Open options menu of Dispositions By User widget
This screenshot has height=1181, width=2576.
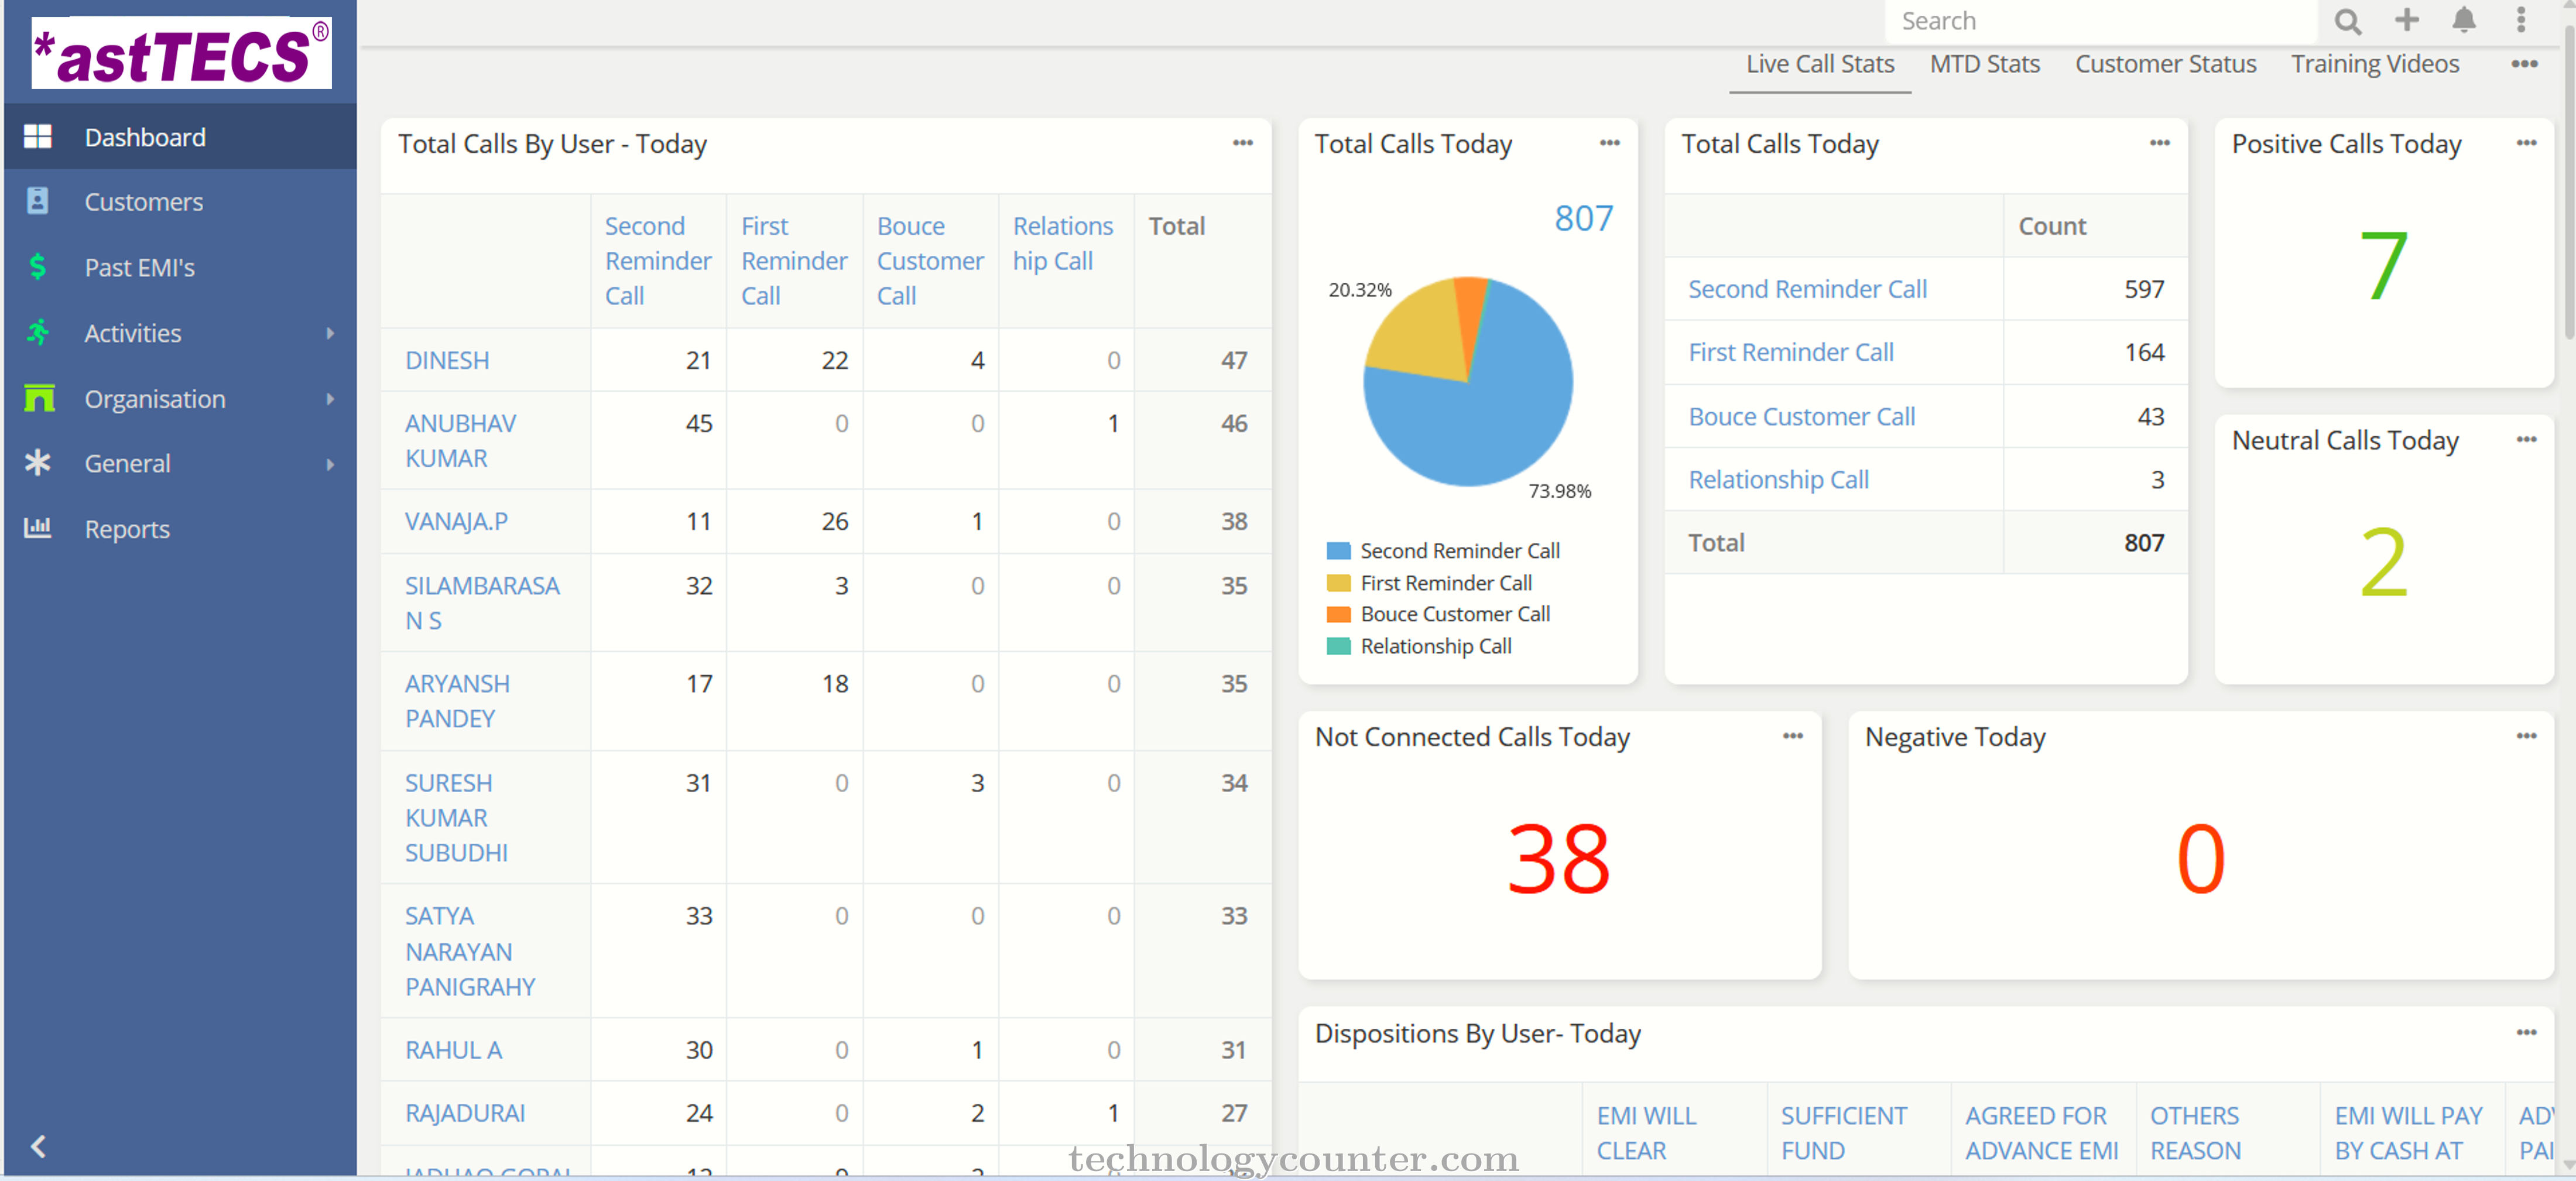point(2526,1032)
